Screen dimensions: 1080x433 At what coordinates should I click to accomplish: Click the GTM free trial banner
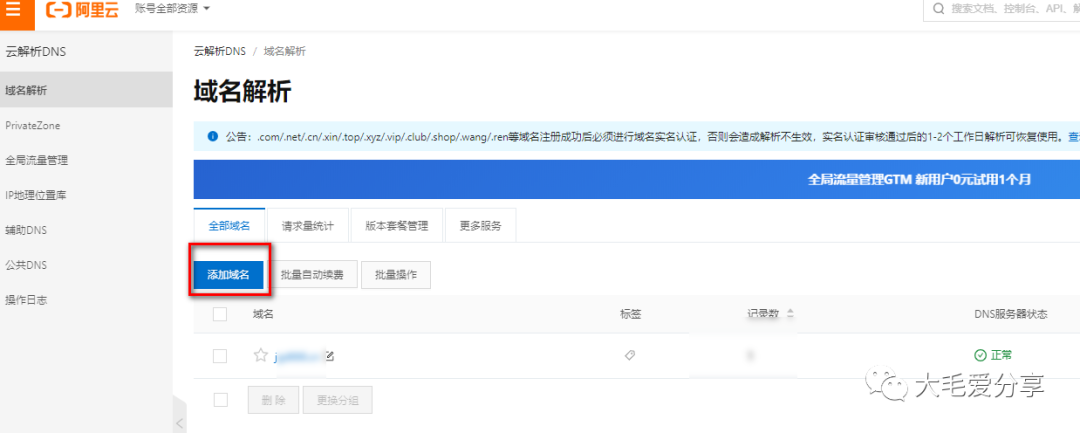(x=636, y=180)
